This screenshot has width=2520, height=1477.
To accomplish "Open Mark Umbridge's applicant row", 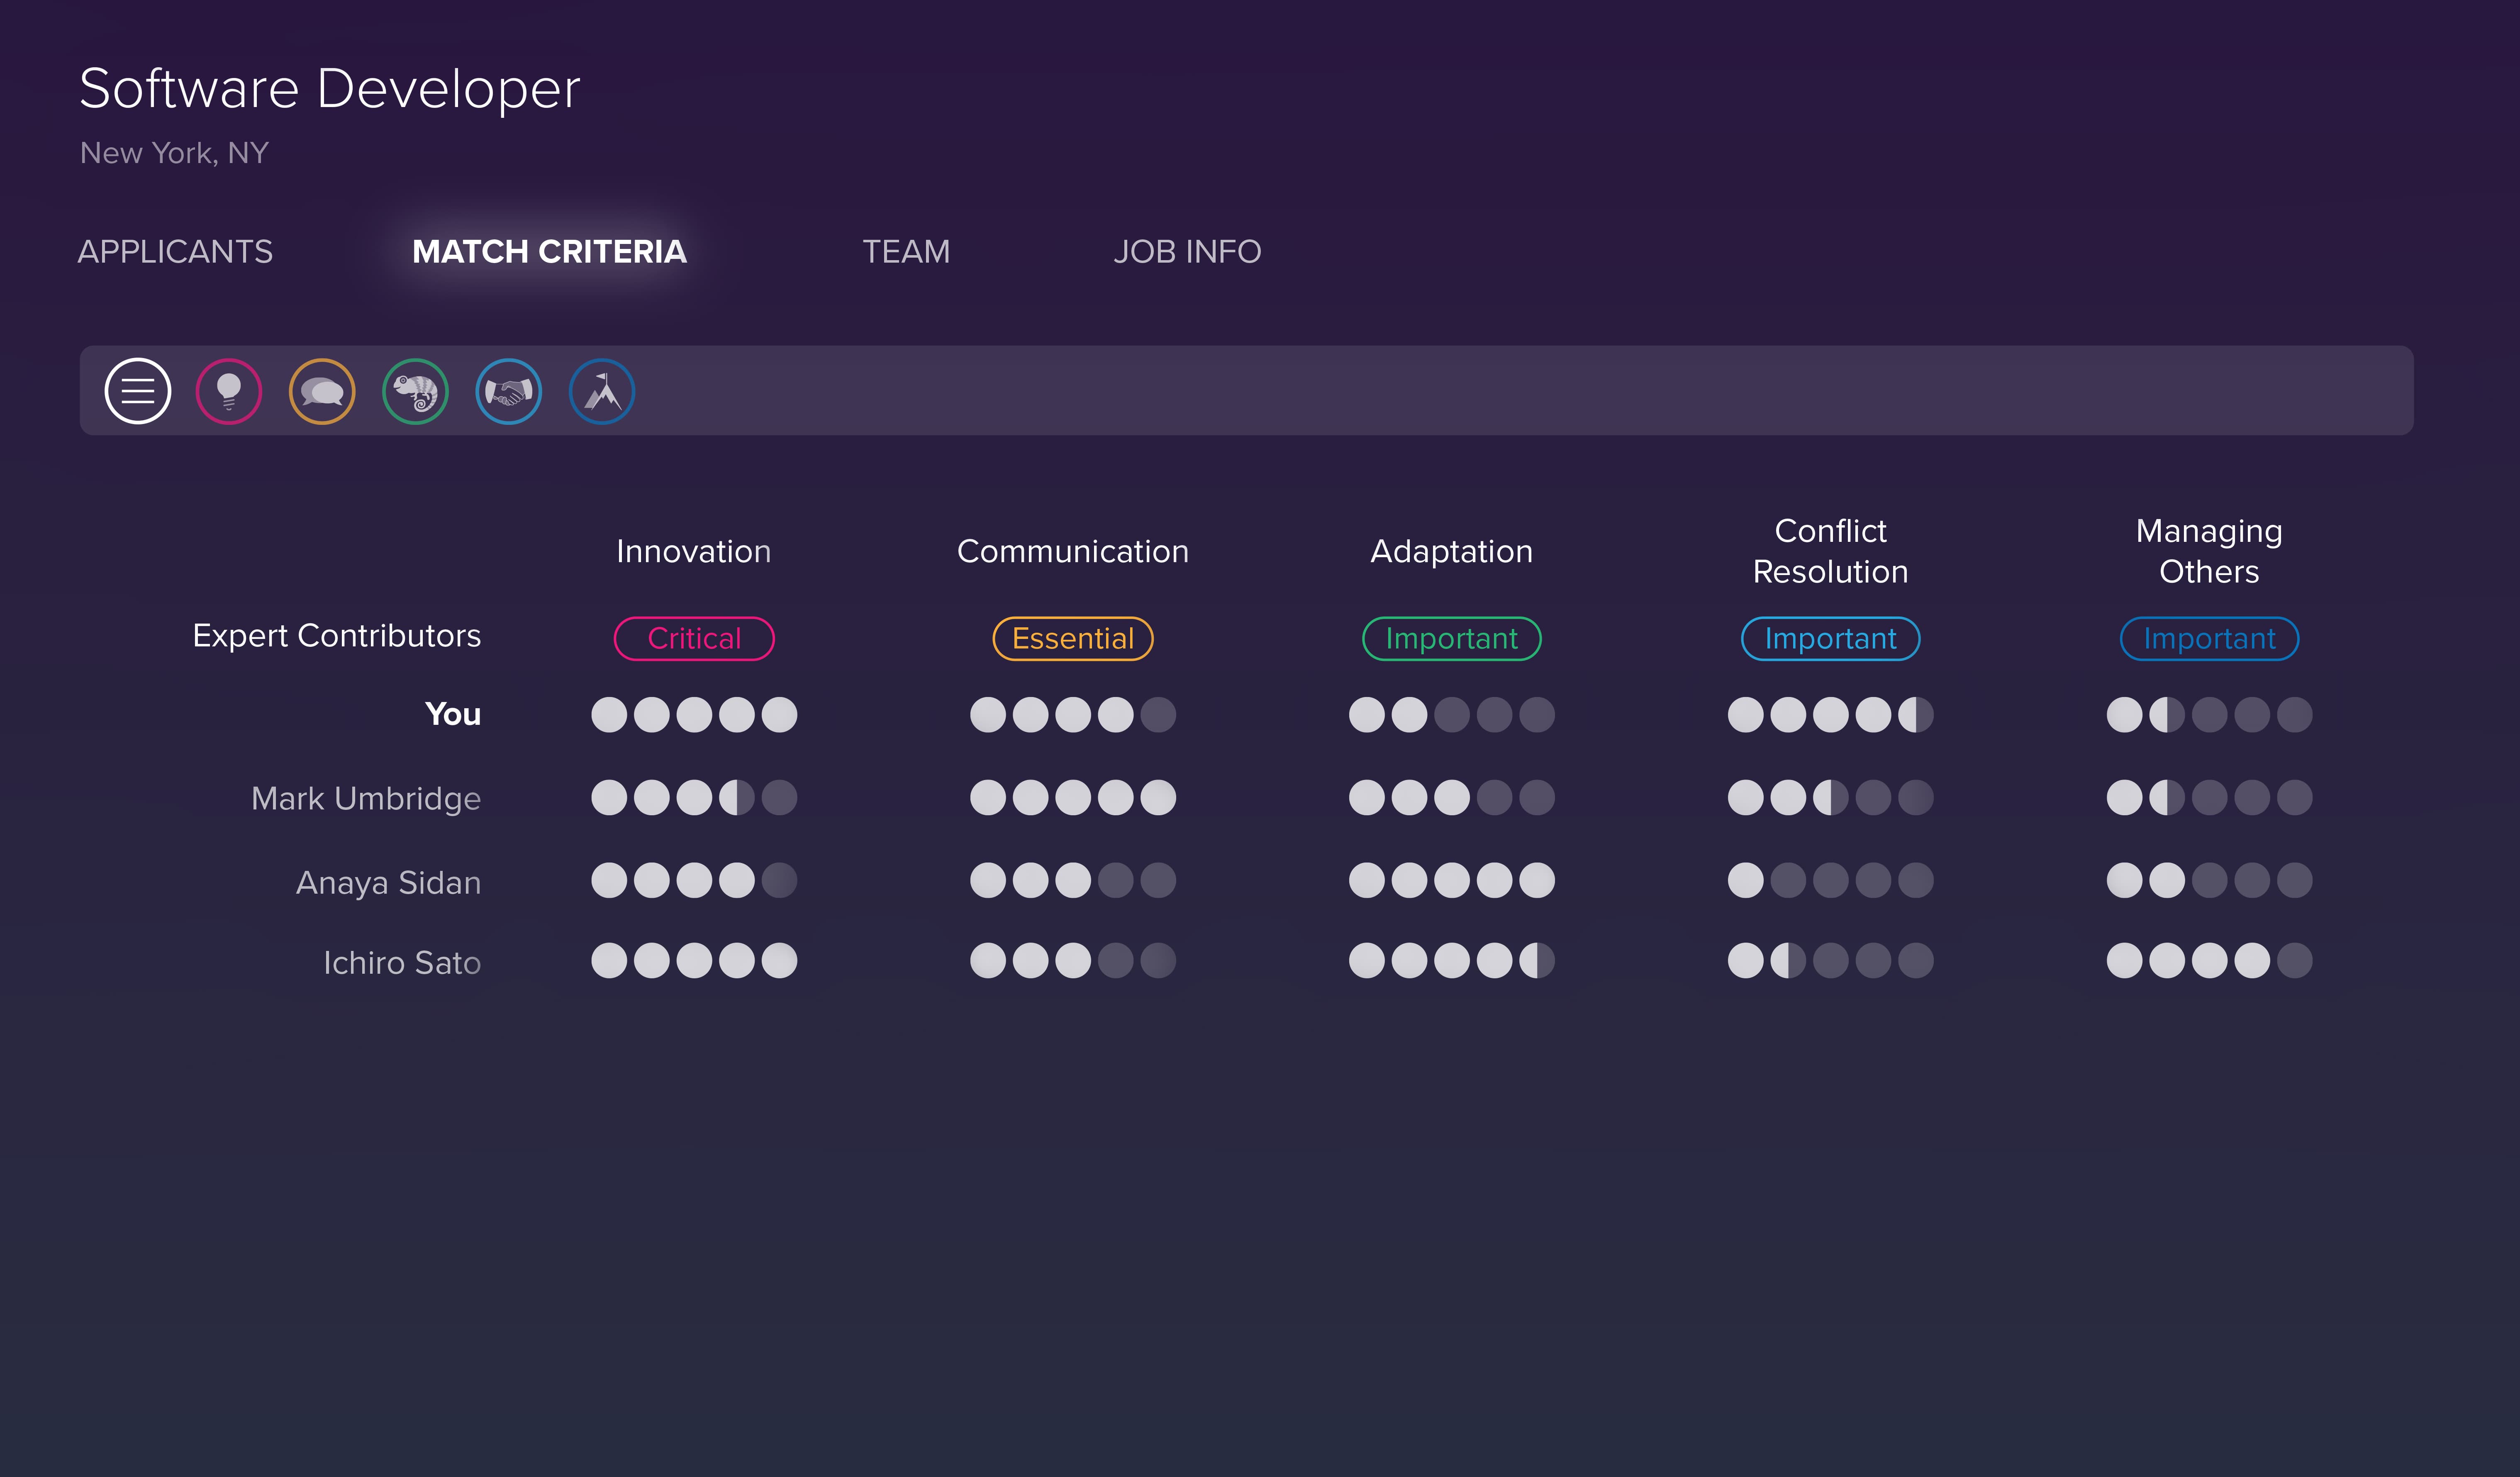I will [366, 798].
